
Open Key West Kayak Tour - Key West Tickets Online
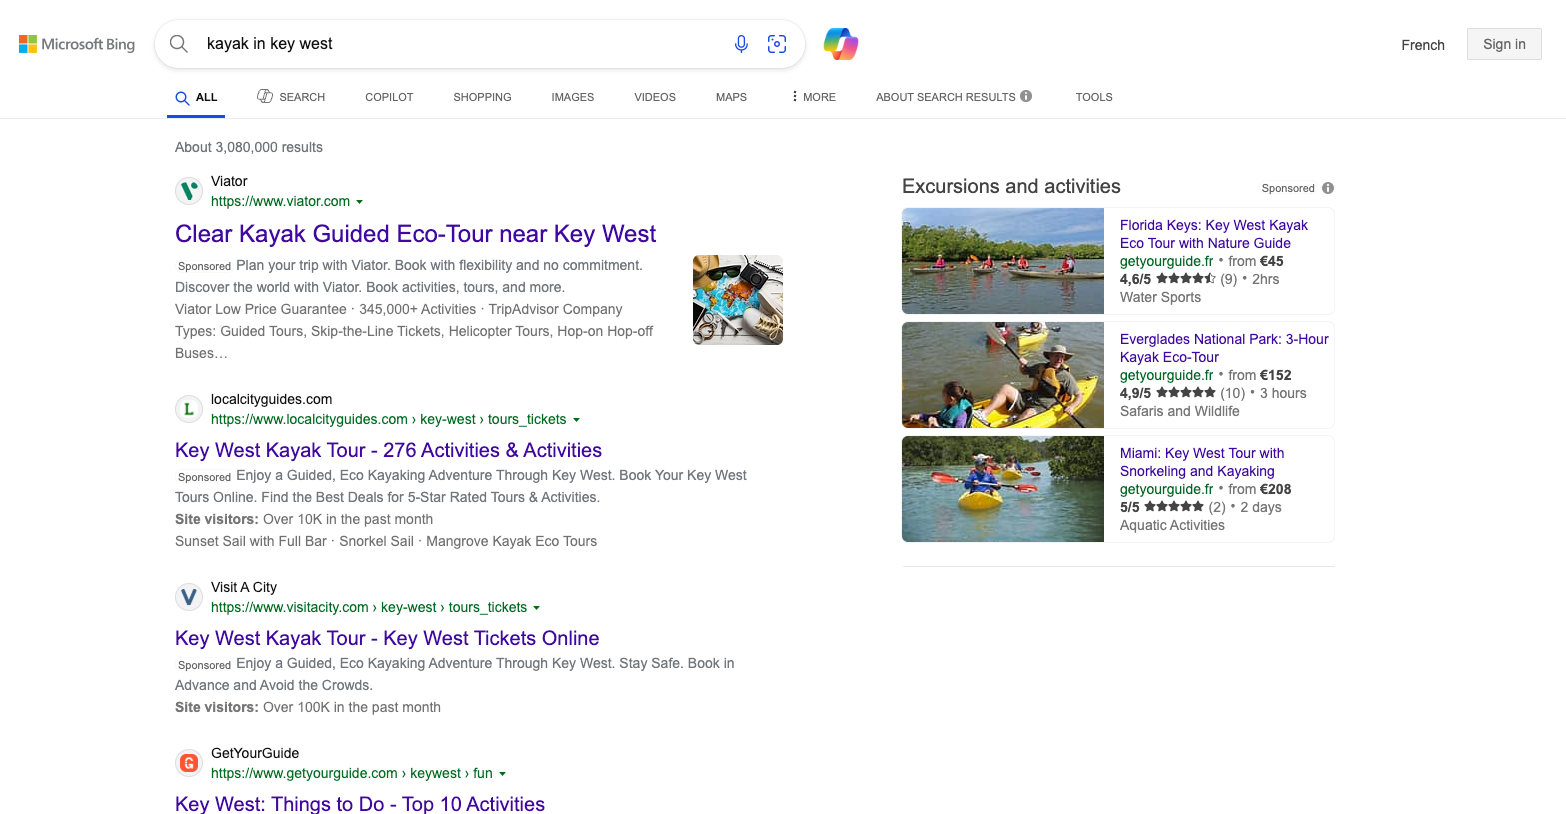pyautogui.click(x=387, y=638)
